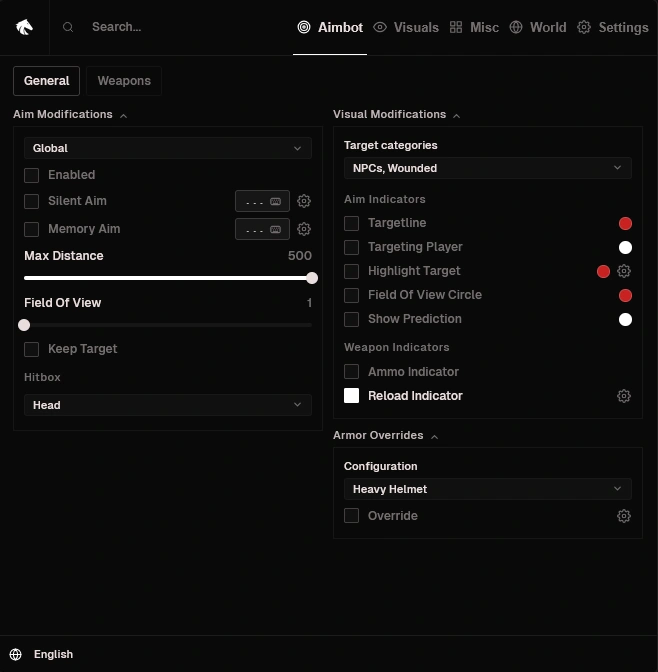Pick the Highlight Target red color swatch
This screenshot has width=658, height=672.
pos(603,271)
